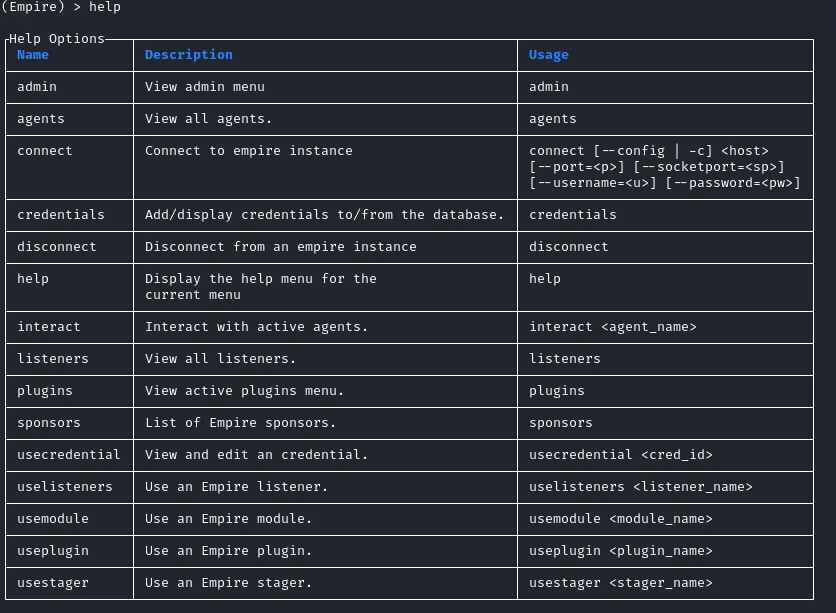Click the 'connect' command in Name column

[45, 151]
